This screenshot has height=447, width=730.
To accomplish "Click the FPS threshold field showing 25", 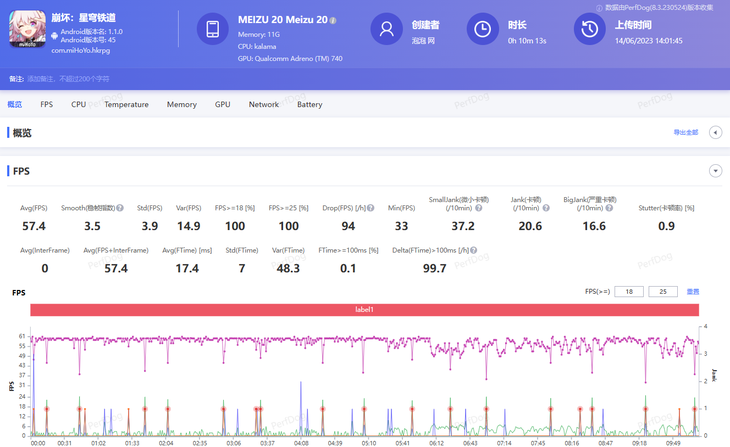I will click(663, 291).
